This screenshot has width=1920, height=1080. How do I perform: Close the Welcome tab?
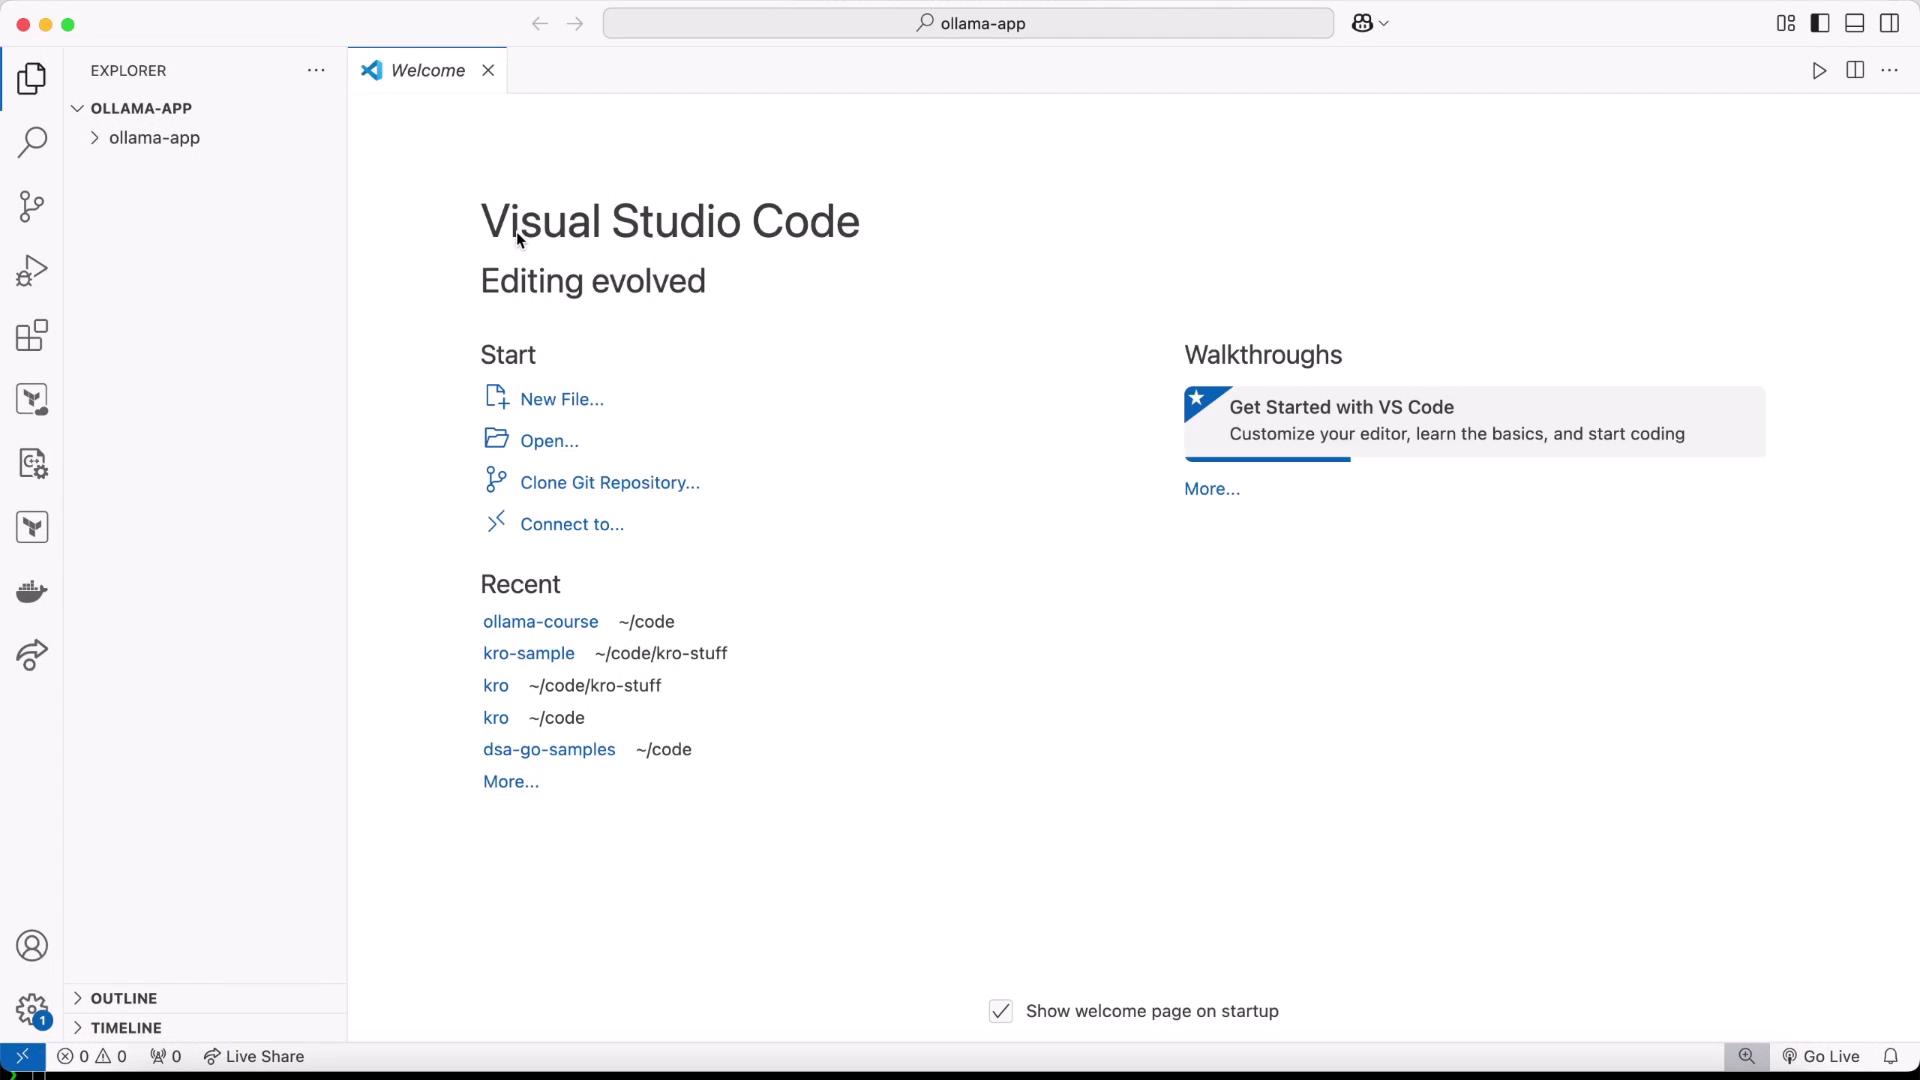[x=488, y=70]
